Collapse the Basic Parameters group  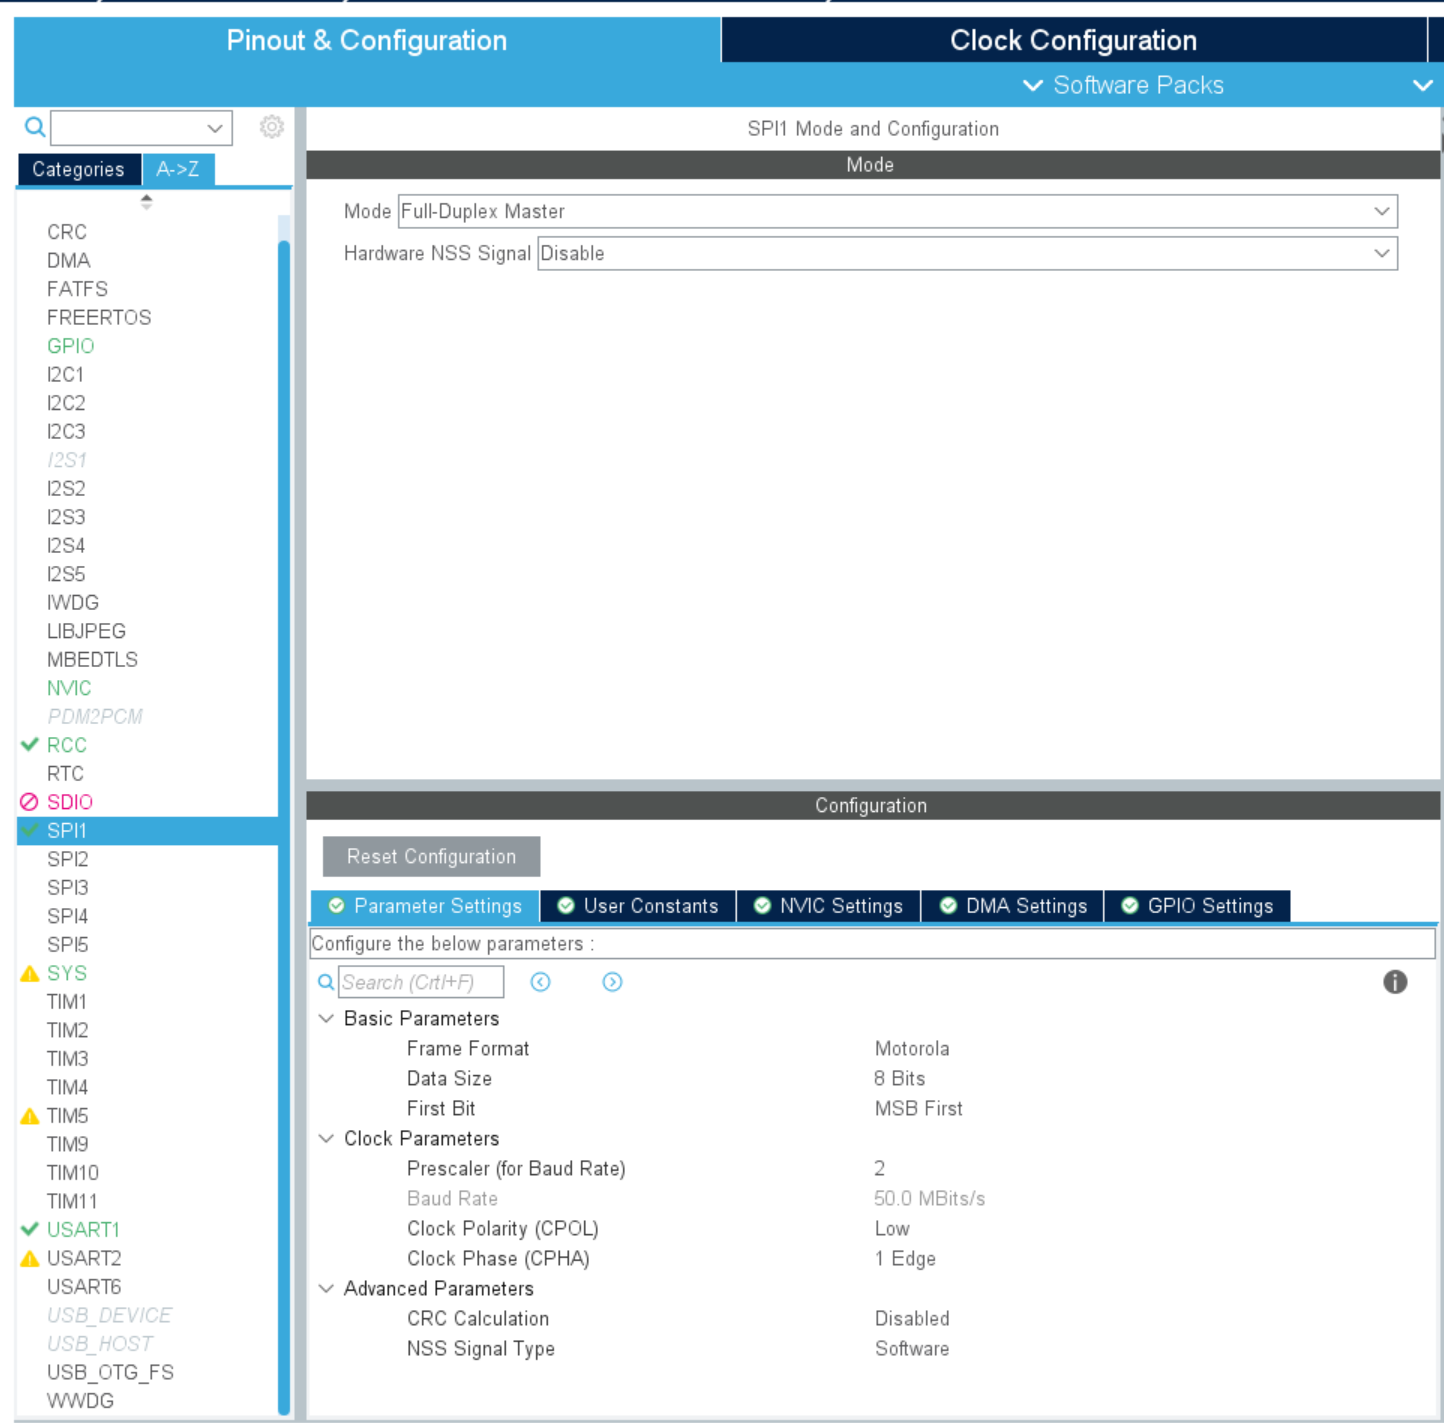(x=326, y=1018)
